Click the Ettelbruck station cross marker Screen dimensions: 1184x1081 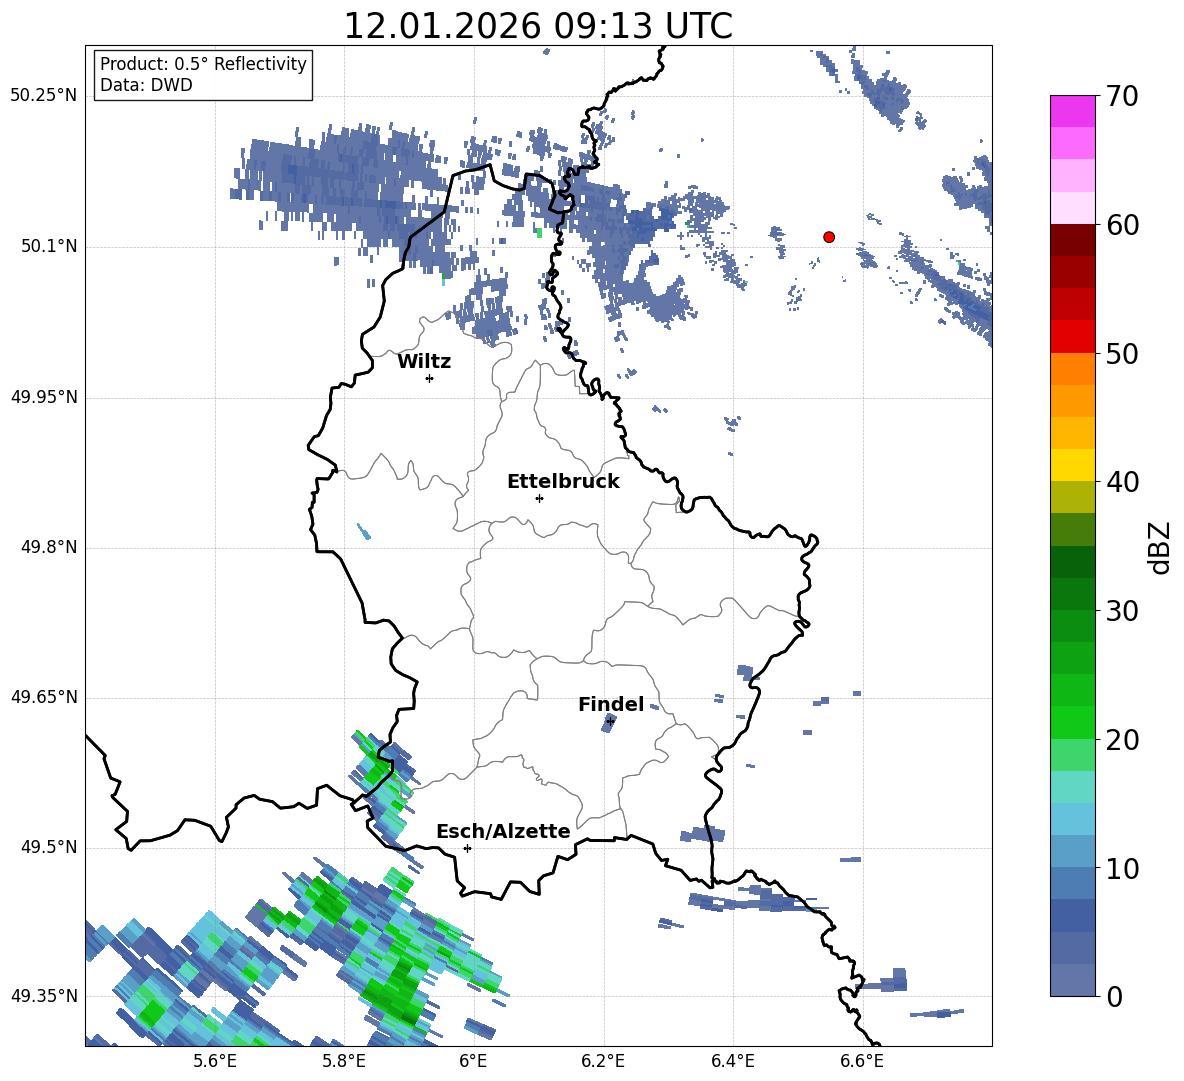click(x=539, y=498)
